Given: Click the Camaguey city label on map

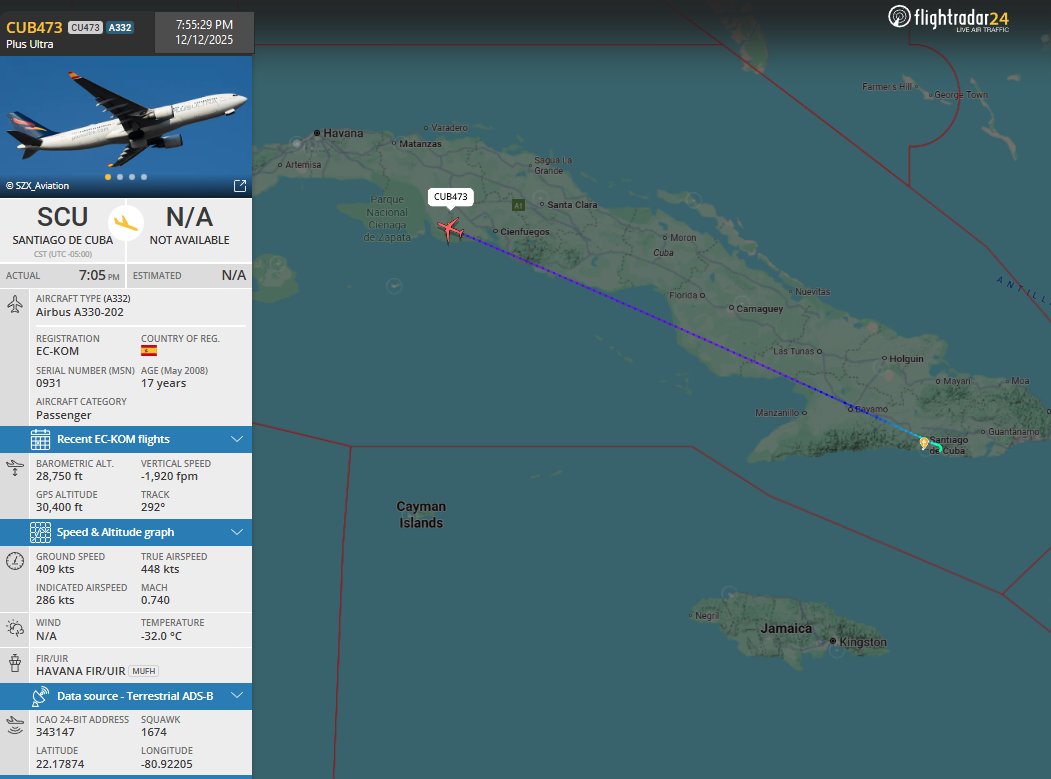Looking at the screenshot, I should pyautogui.click(x=759, y=309).
